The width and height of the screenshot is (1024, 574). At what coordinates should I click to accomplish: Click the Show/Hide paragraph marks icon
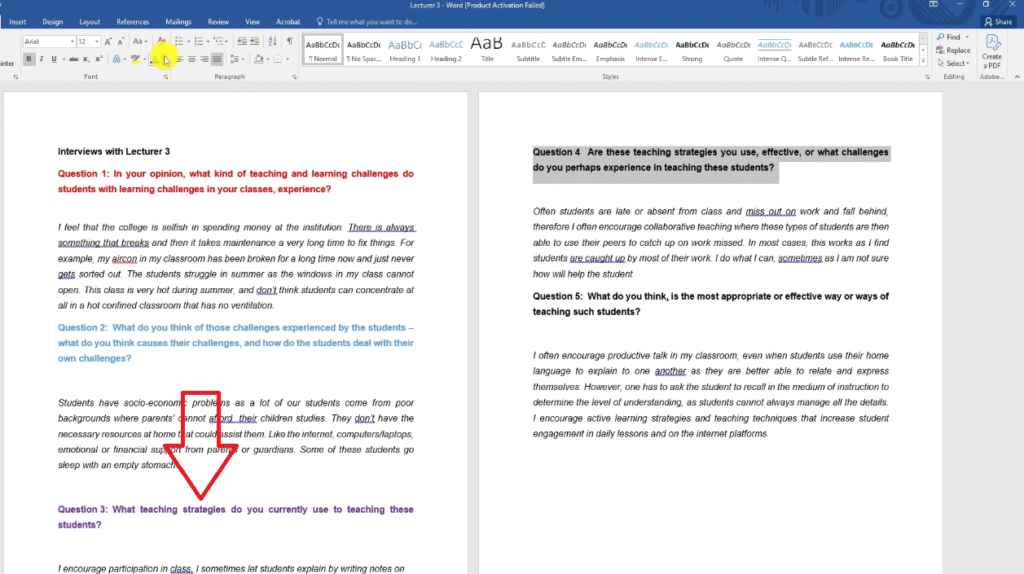point(290,41)
